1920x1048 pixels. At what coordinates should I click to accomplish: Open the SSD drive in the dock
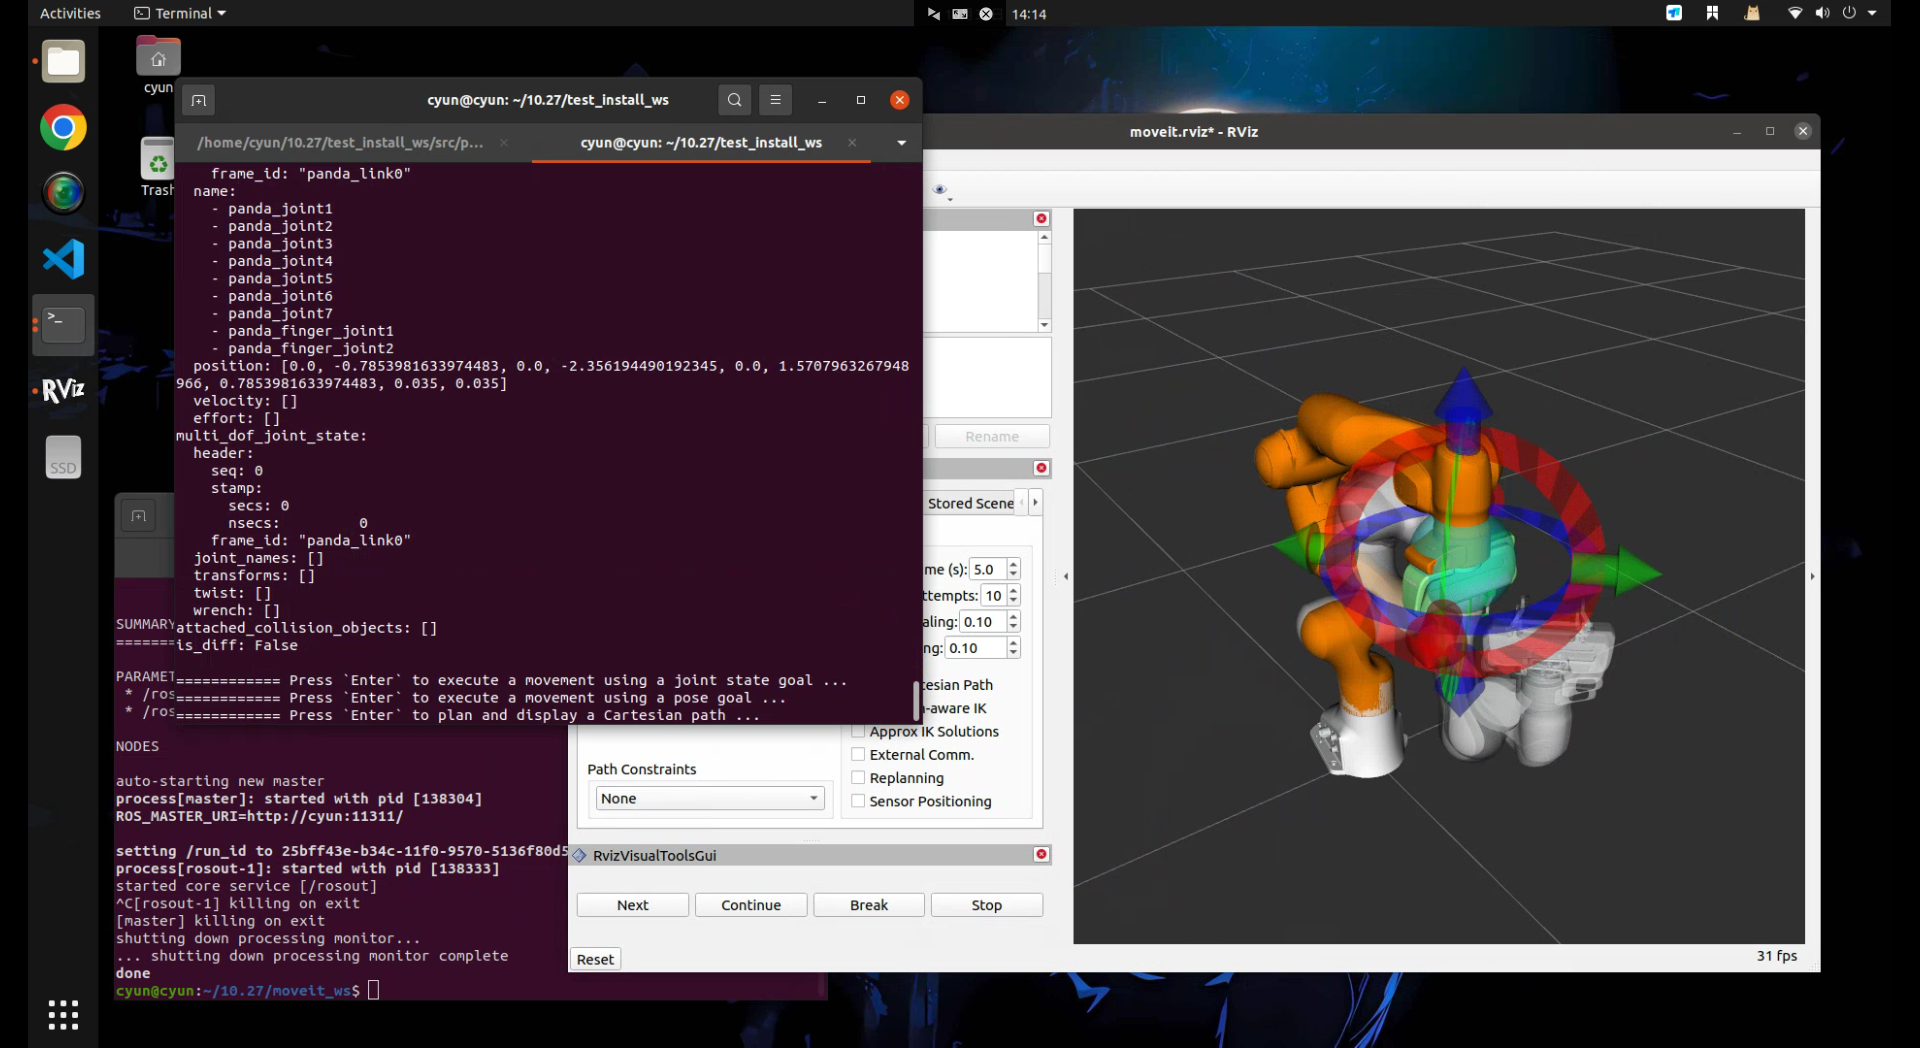click(63, 457)
